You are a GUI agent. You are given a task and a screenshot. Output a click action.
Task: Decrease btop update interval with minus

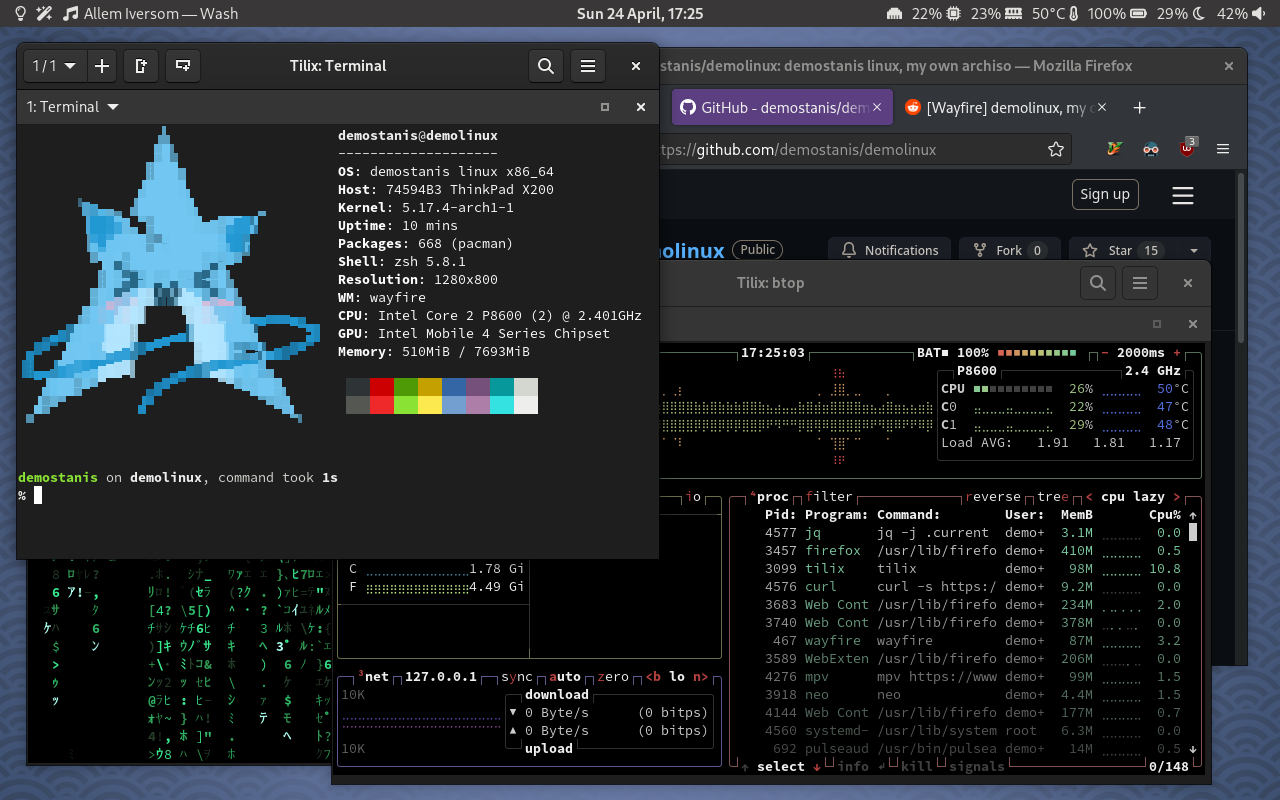tap(1104, 353)
